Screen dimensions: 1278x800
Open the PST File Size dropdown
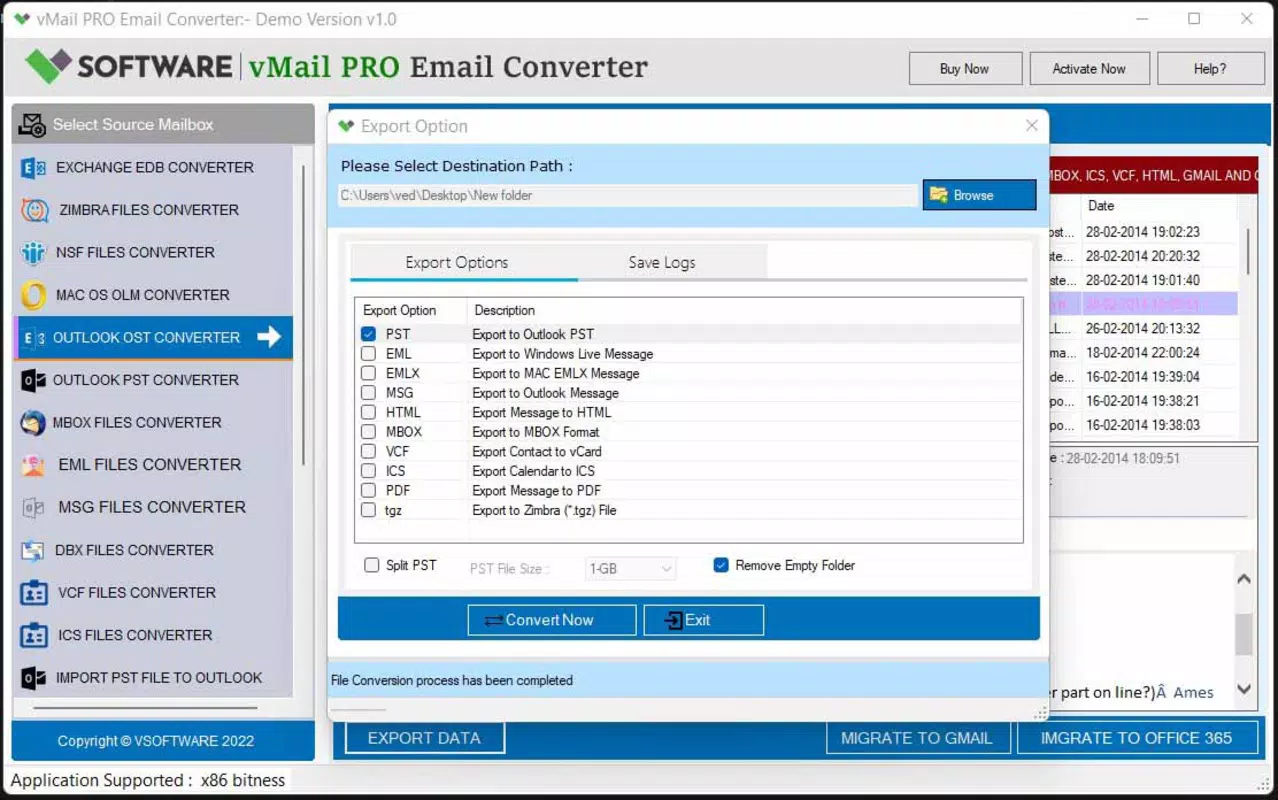[x=631, y=569]
